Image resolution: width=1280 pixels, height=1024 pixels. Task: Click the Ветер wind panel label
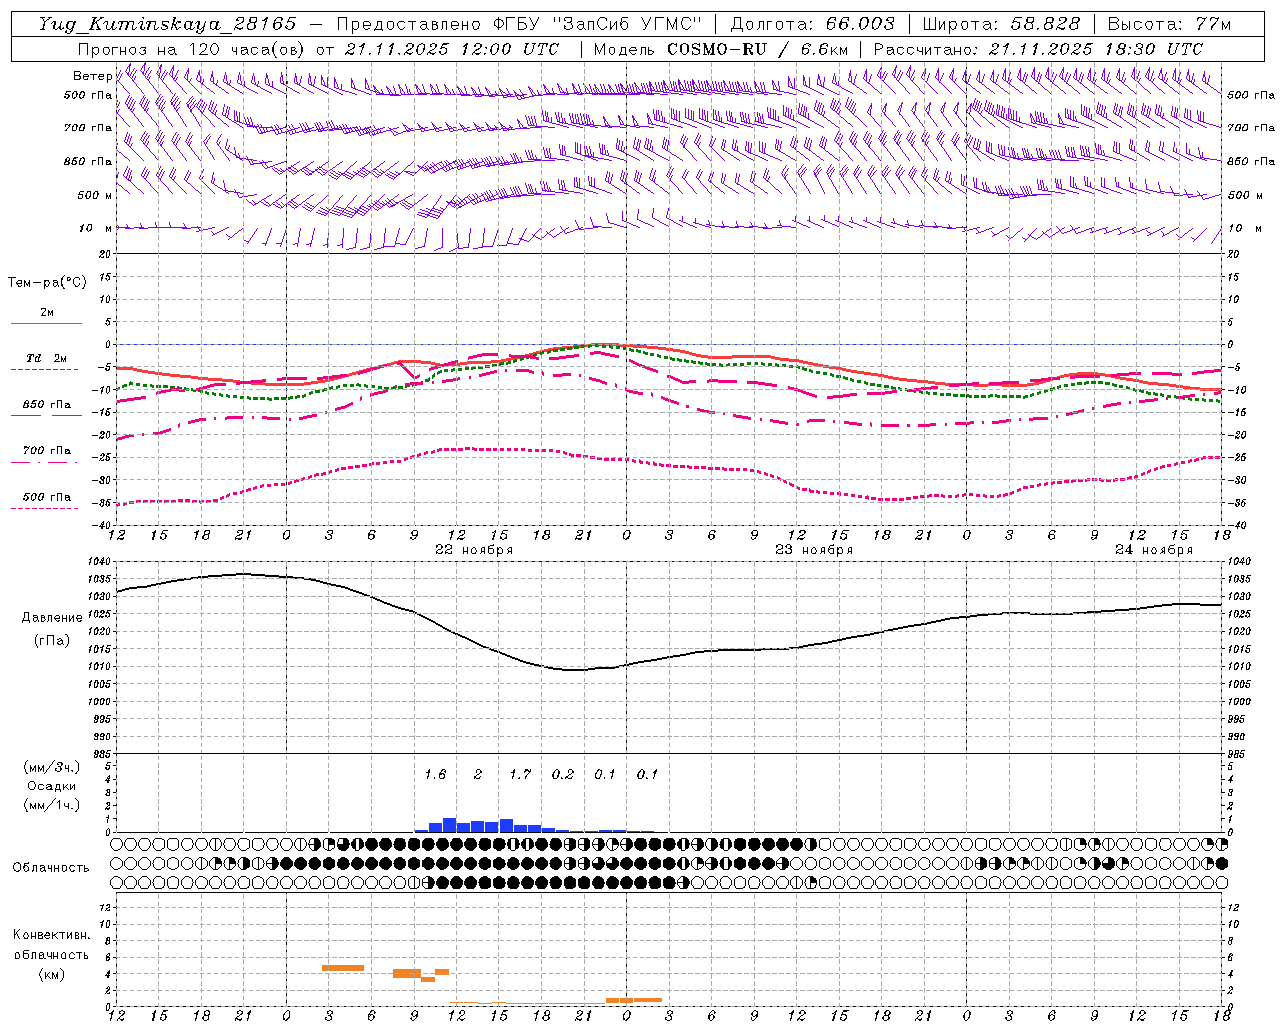tap(92, 76)
